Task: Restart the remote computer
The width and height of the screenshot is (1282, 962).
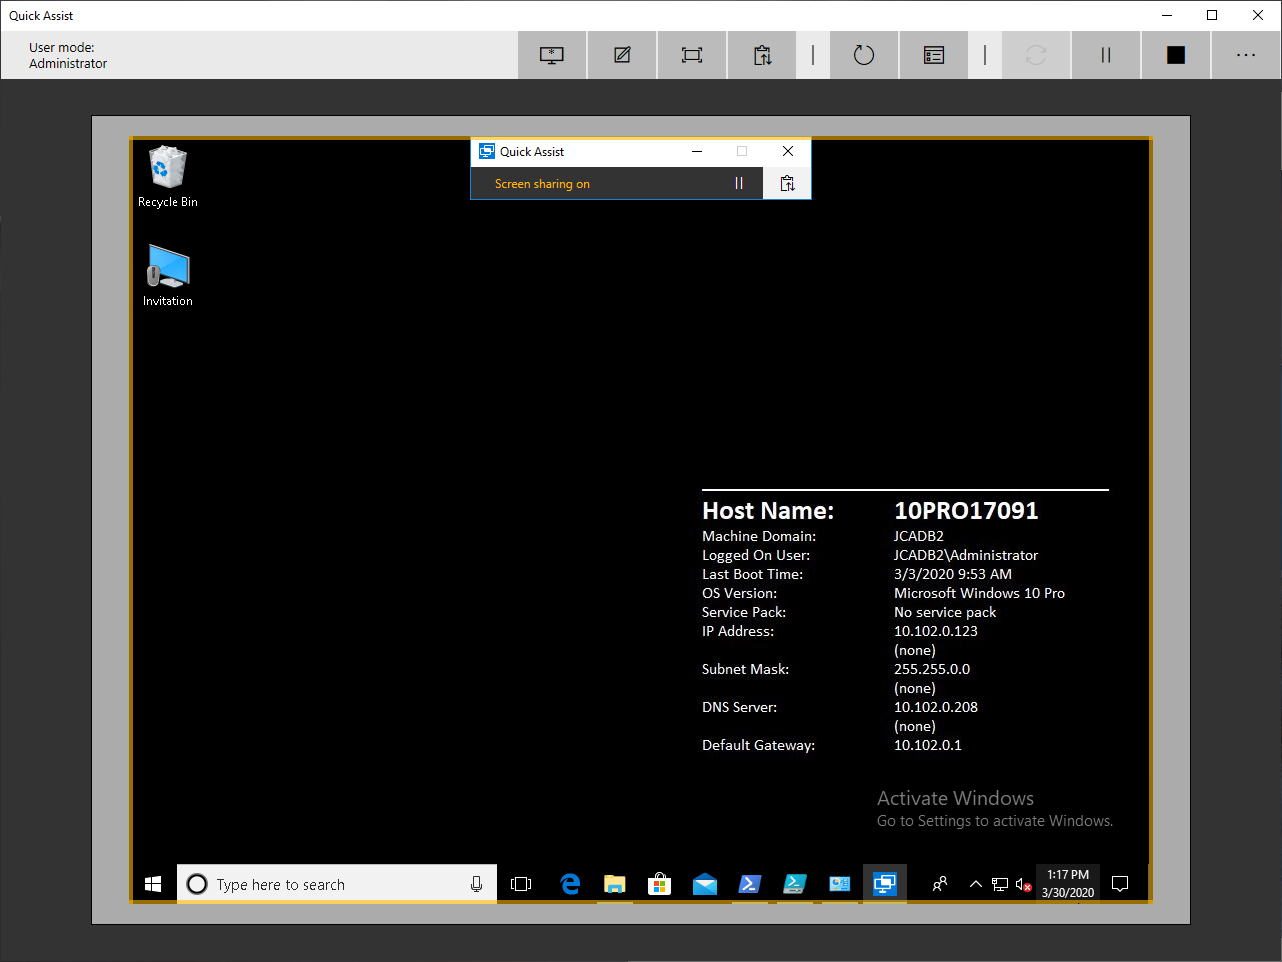Action: pos(864,55)
